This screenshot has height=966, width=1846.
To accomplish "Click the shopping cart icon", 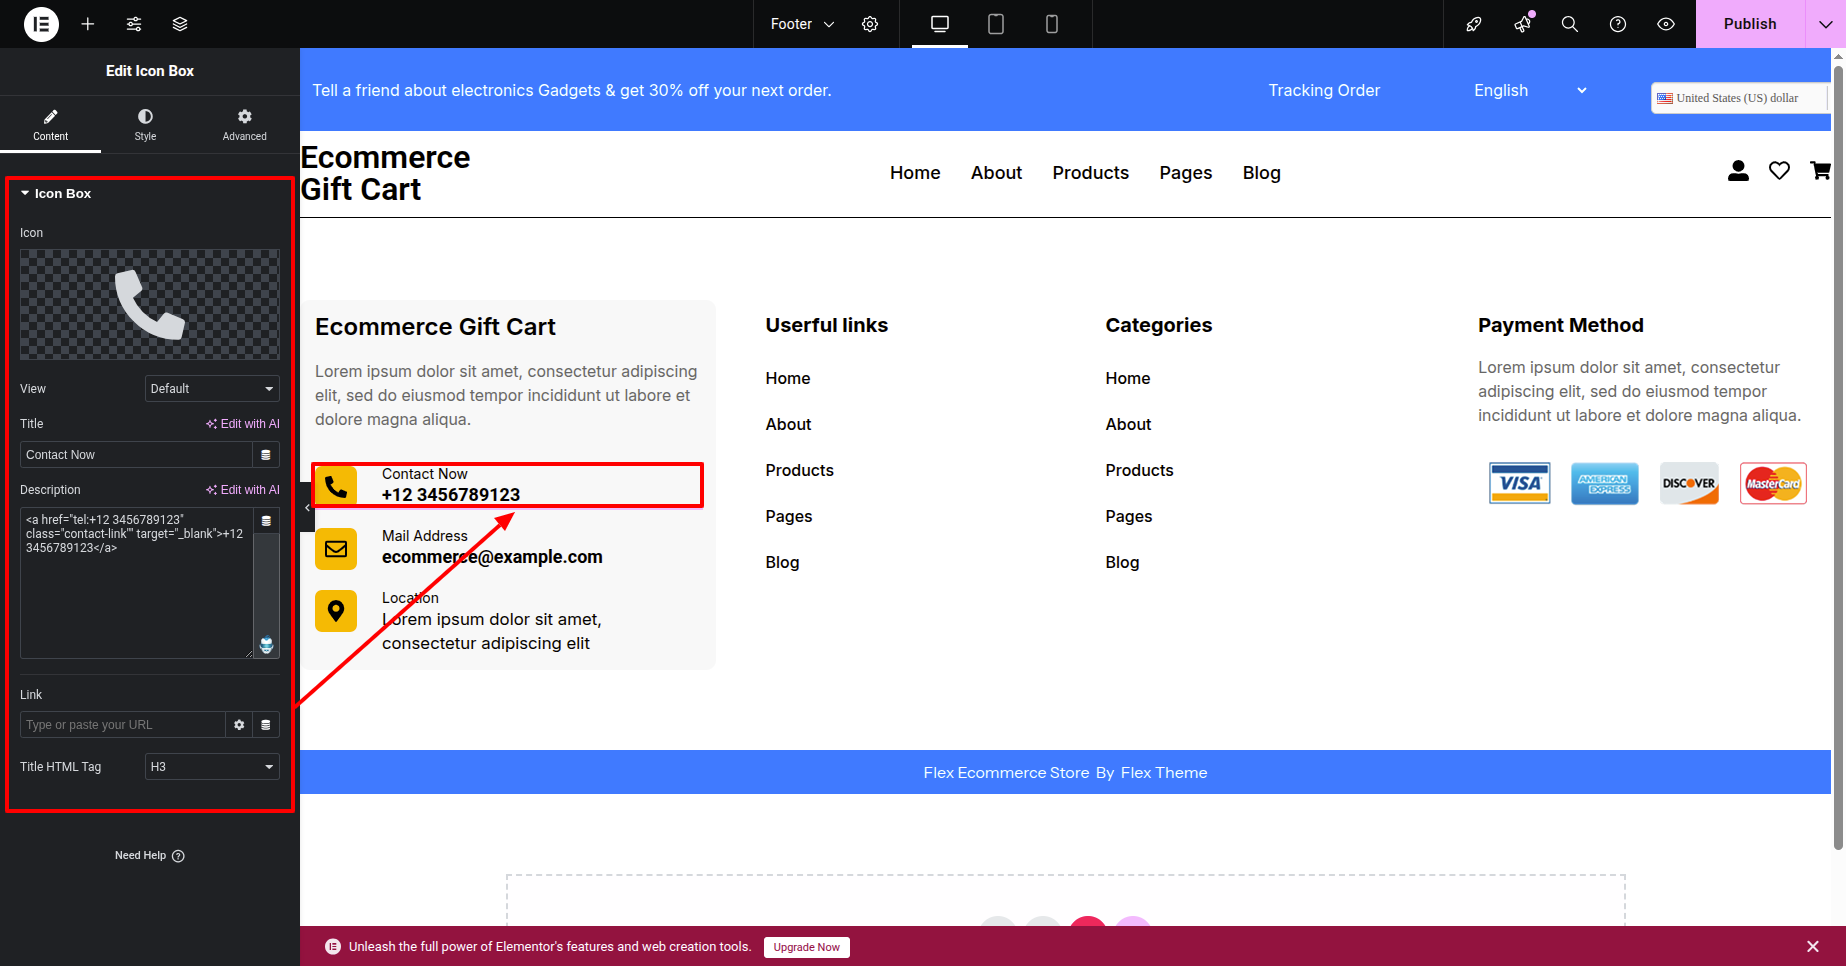I will click(1820, 171).
